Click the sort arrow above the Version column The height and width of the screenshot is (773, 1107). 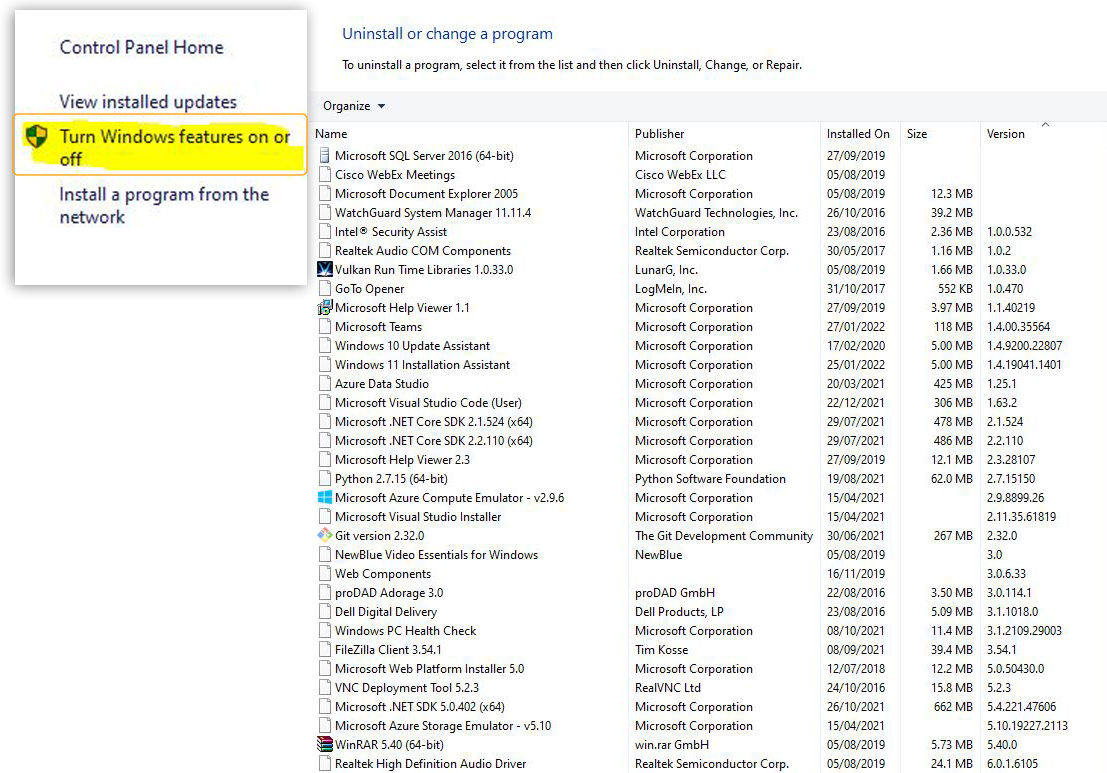[x=1046, y=124]
